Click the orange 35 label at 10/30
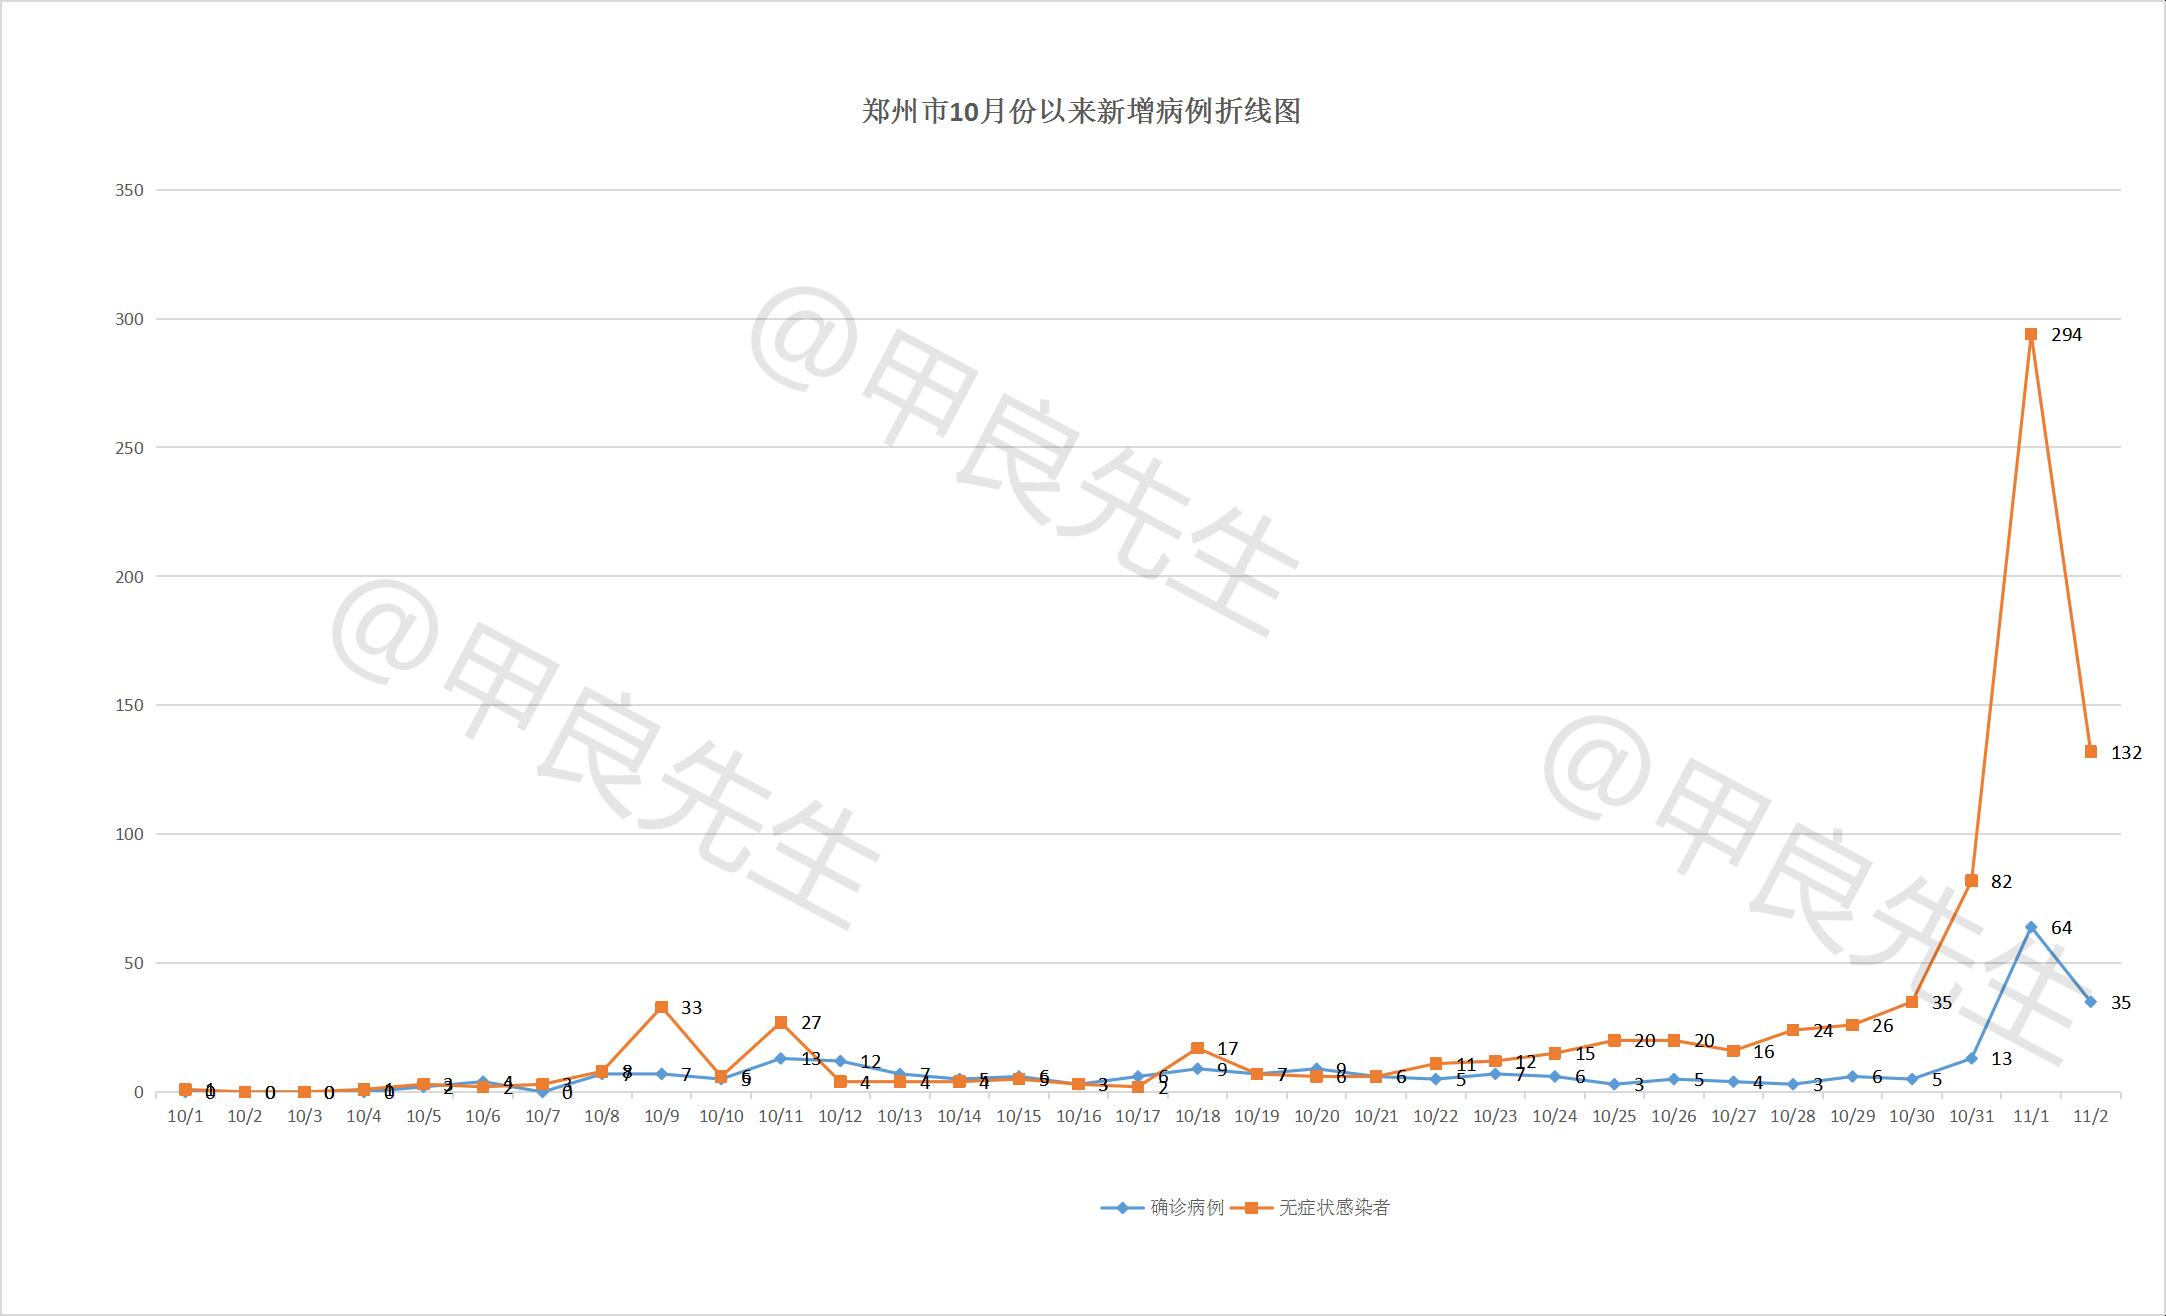Image resolution: width=2166 pixels, height=1316 pixels. click(x=1942, y=1003)
